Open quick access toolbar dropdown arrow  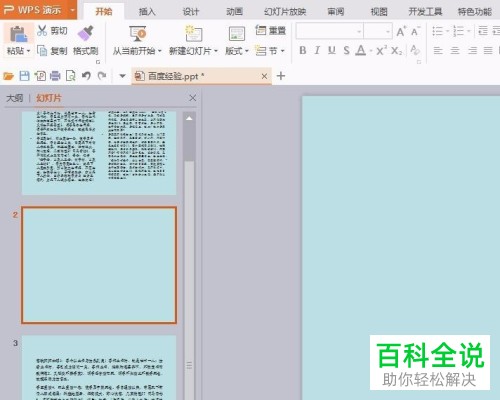click(122, 76)
